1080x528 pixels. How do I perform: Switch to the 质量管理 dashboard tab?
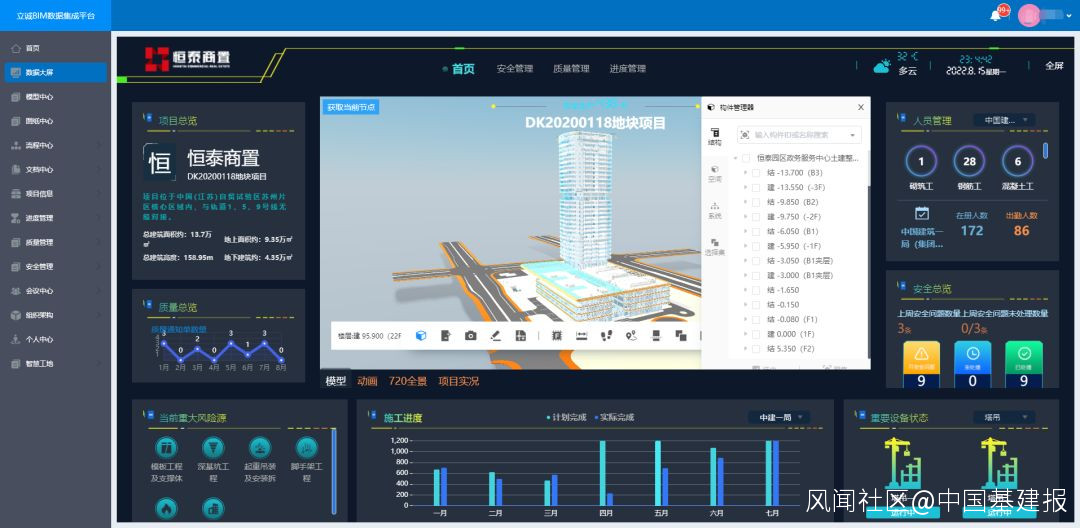point(571,69)
